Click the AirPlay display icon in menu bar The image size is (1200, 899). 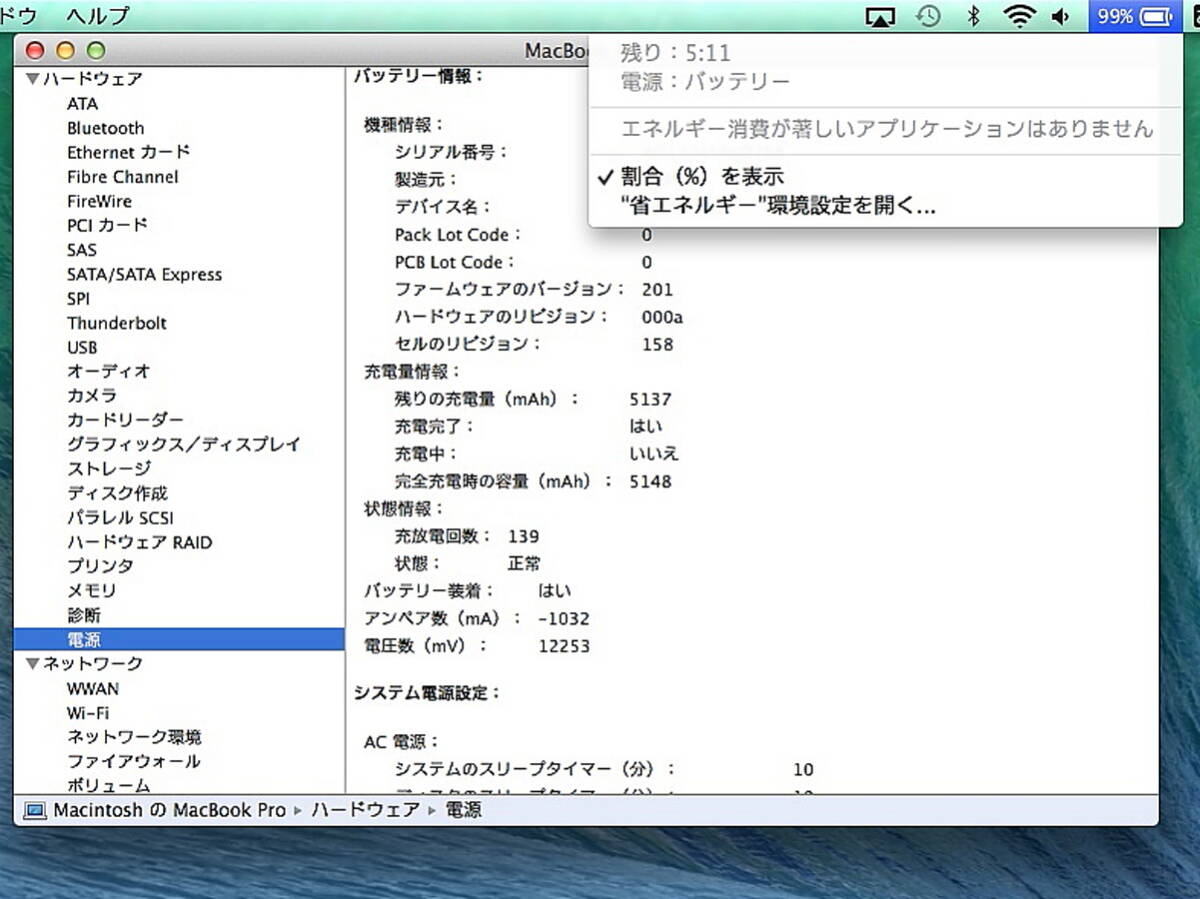click(x=879, y=16)
